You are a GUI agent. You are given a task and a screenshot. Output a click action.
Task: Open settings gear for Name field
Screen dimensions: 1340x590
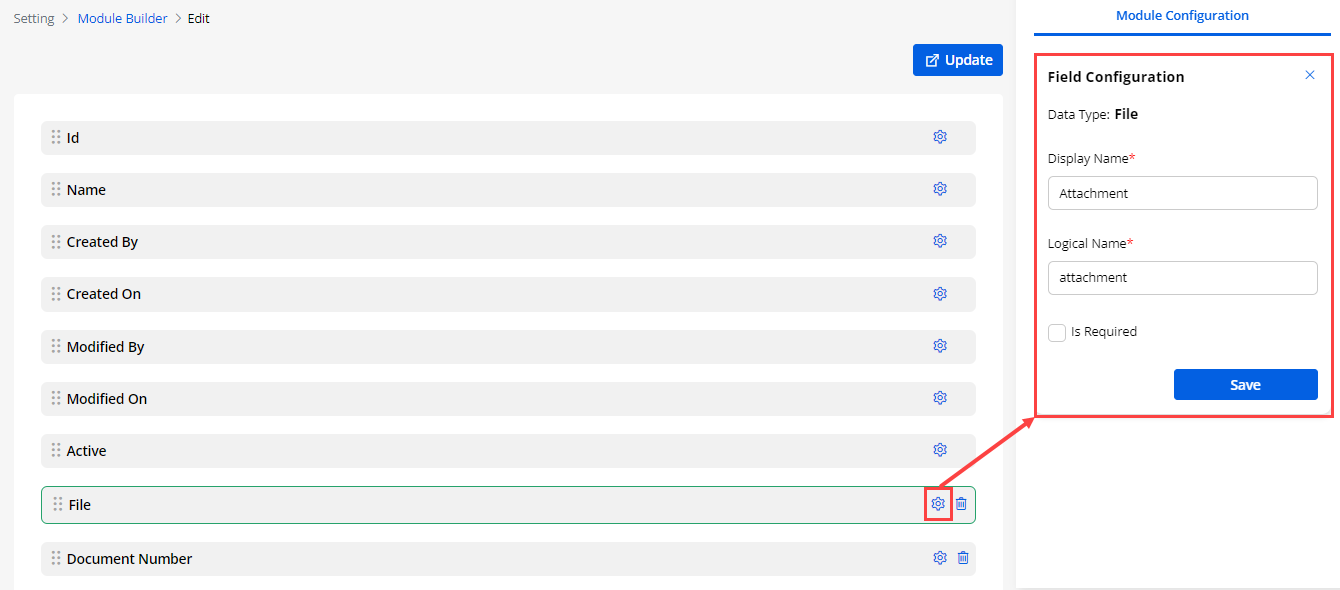(x=940, y=189)
